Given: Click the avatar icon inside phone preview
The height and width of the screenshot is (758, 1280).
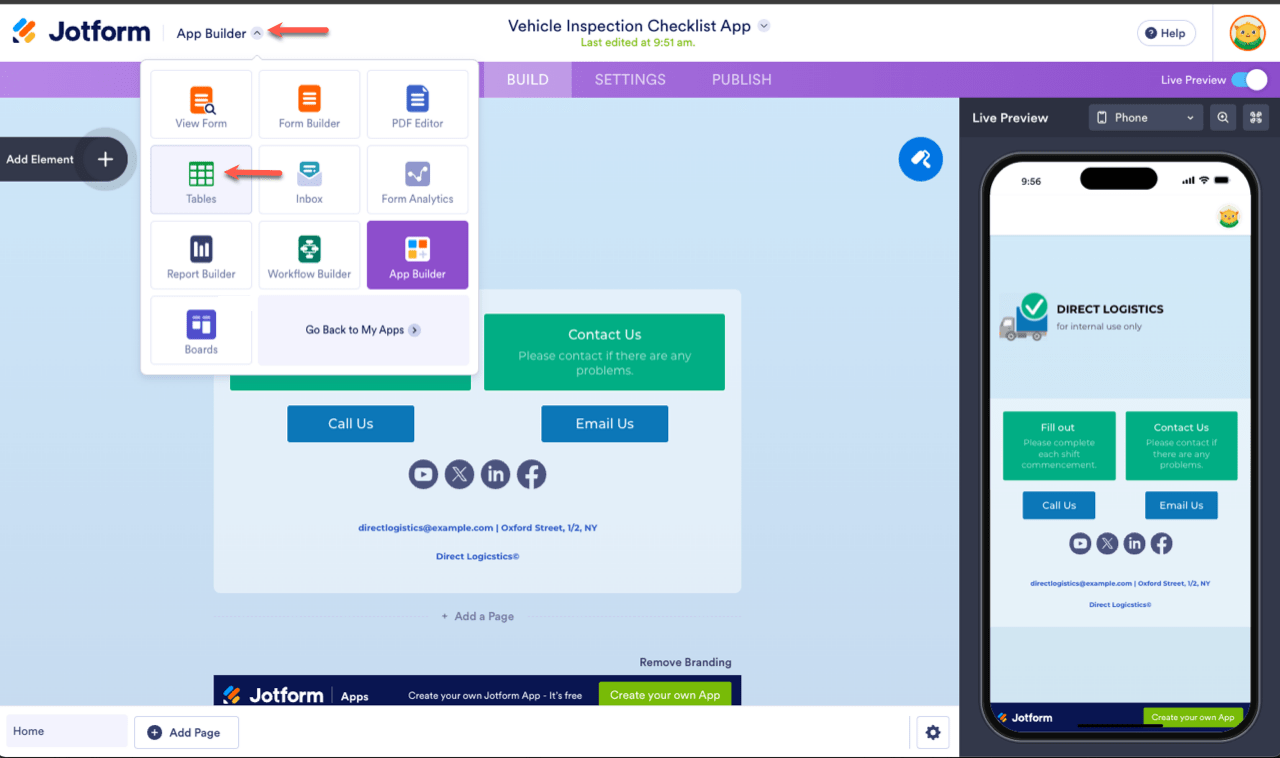Looking at the screenshot, I should point(1229,217).
